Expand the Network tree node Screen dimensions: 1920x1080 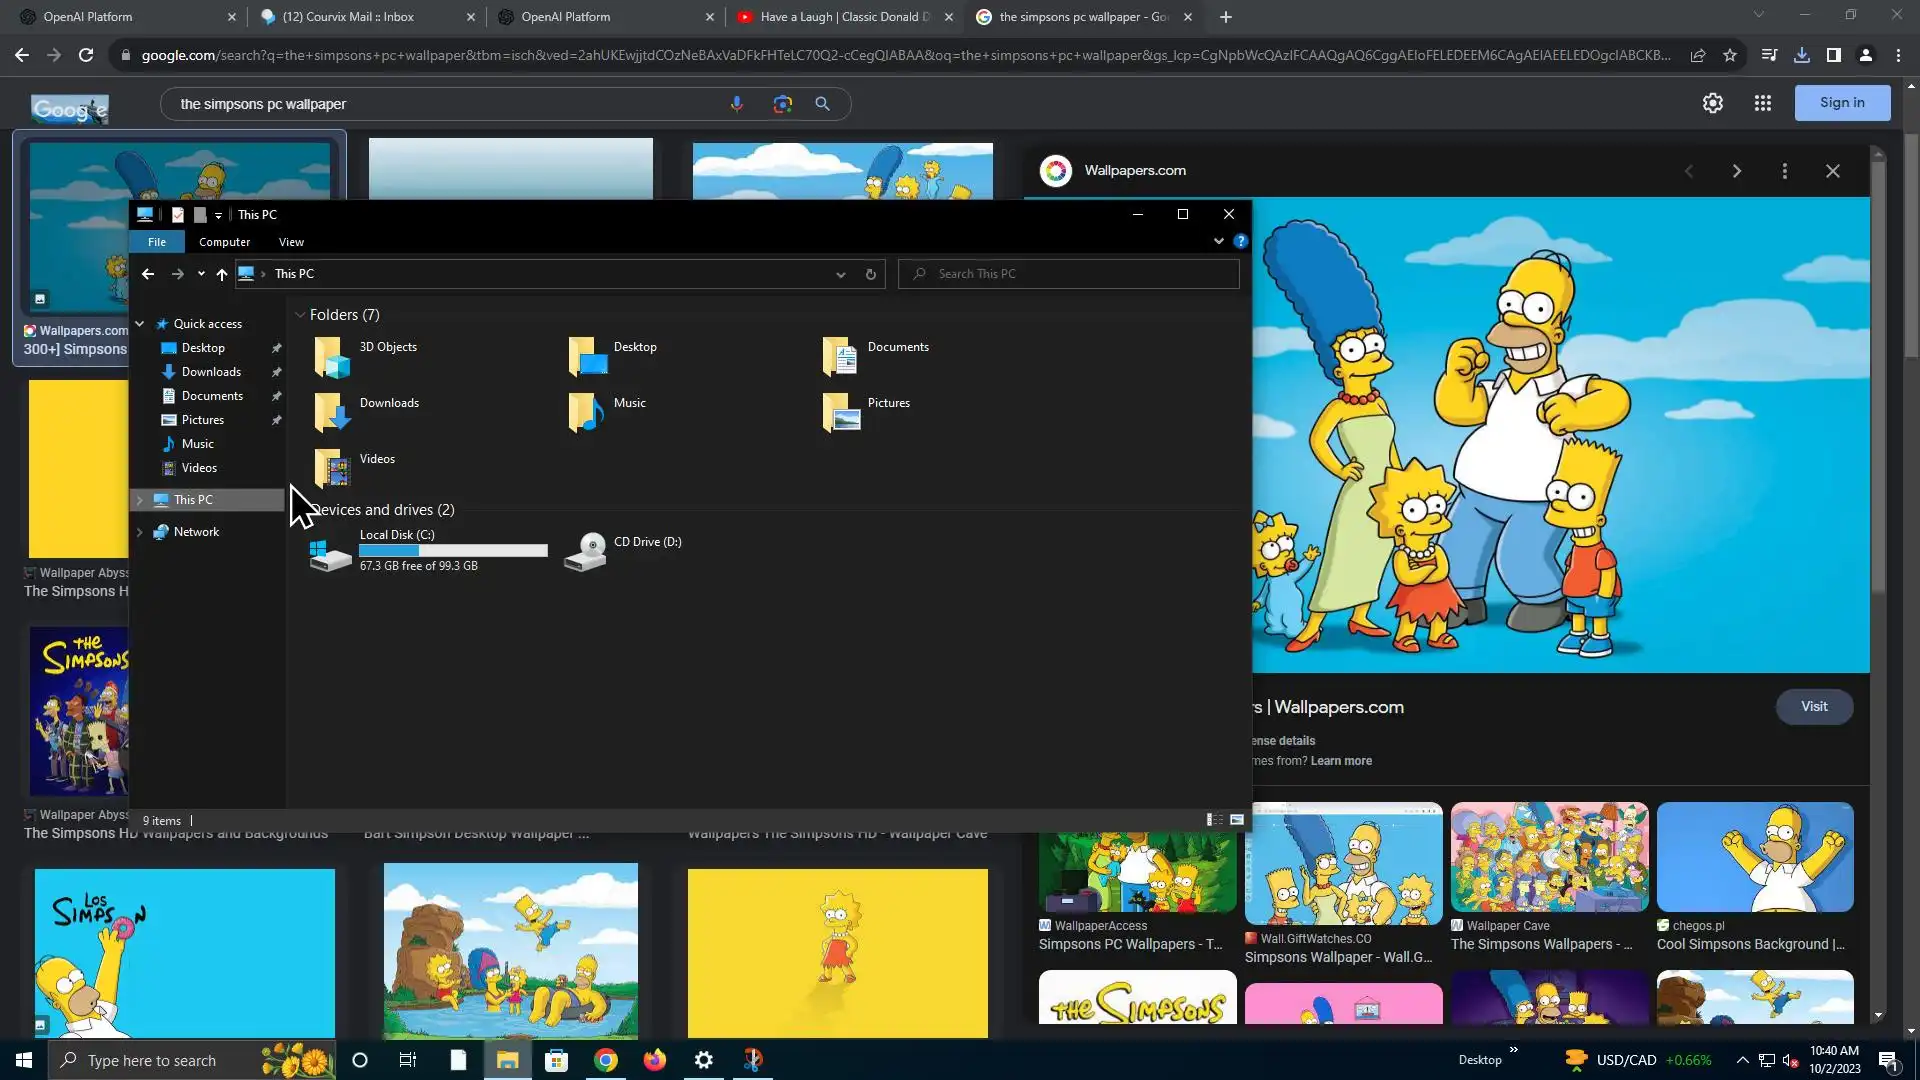coord(140,532)
